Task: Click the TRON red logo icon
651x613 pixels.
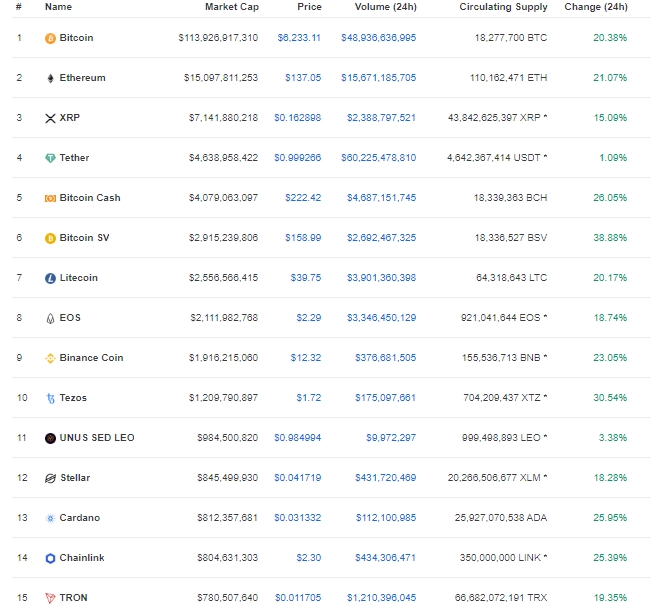Action: [50, 598]
